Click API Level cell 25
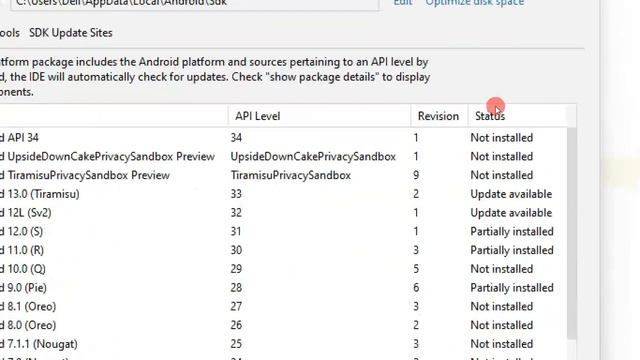640x360 pixels. pyautogui.click(x=236, y=344)
